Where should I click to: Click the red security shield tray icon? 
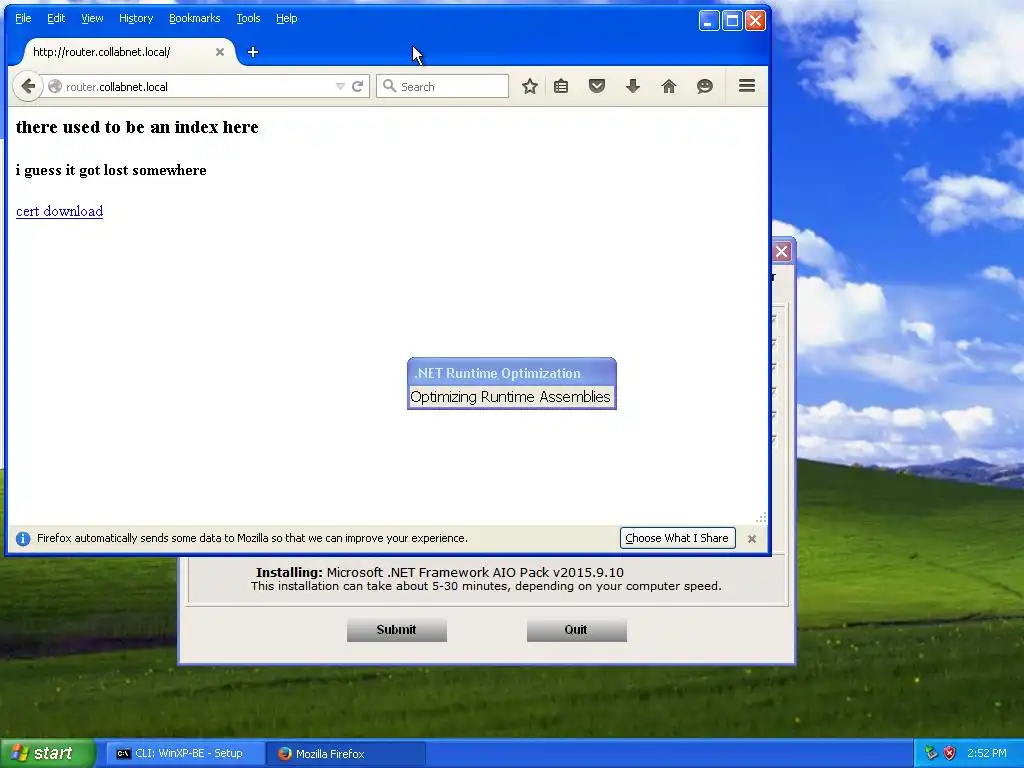point(950,754)
